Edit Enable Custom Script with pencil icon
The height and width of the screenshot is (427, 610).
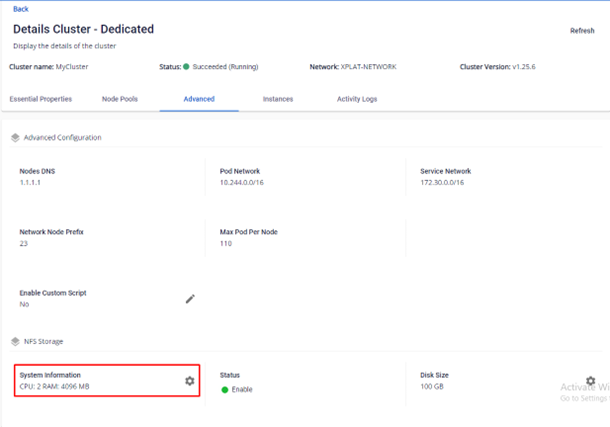click(x=190, y=299)
